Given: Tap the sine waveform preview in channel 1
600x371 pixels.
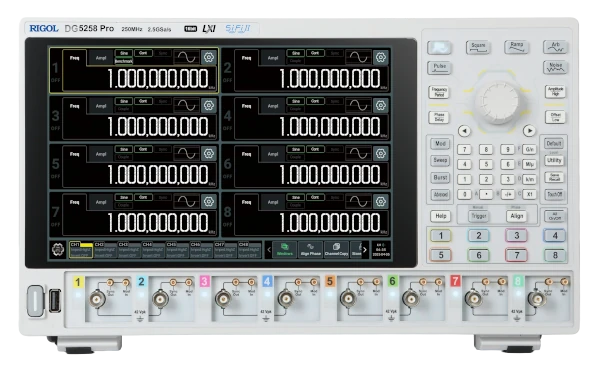Looking at the screenshot, I should click(186, 57).
